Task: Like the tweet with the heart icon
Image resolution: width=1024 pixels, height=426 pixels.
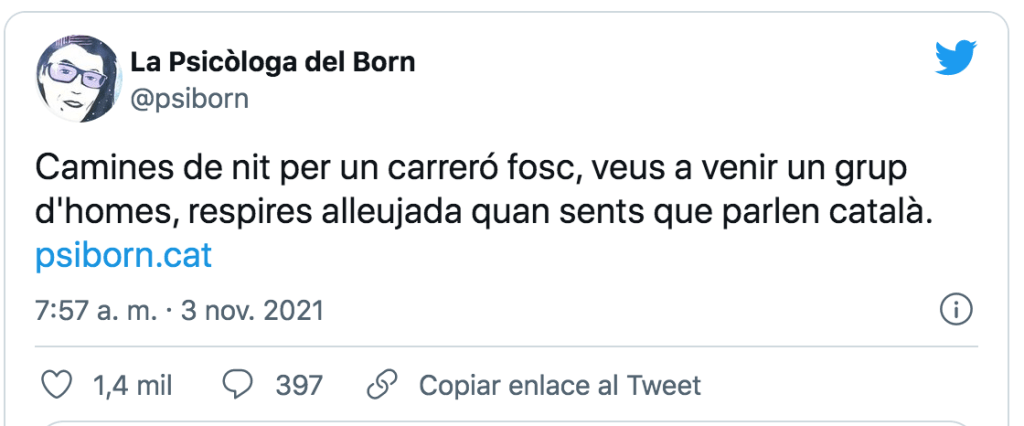Action: (62, 385)
